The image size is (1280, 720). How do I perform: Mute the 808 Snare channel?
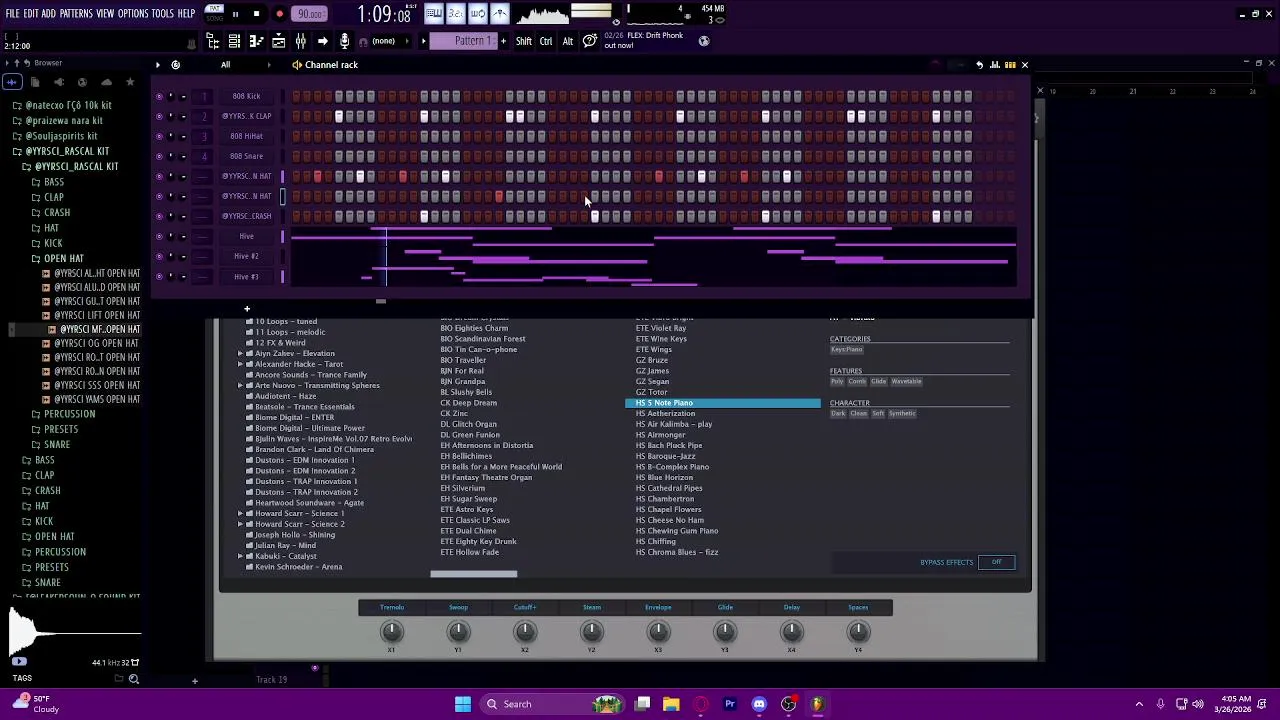coord(159,156)
